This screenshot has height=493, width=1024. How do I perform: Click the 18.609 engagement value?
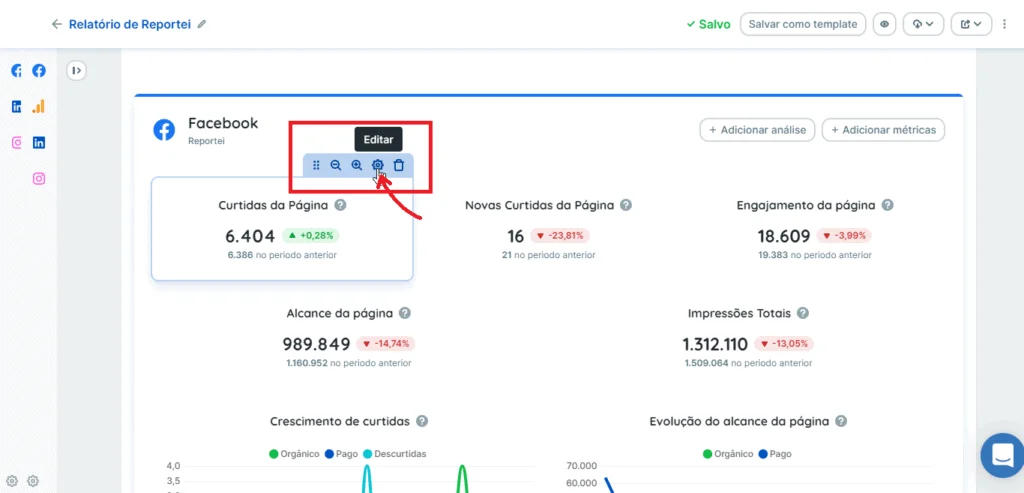(x=784, y=236)
